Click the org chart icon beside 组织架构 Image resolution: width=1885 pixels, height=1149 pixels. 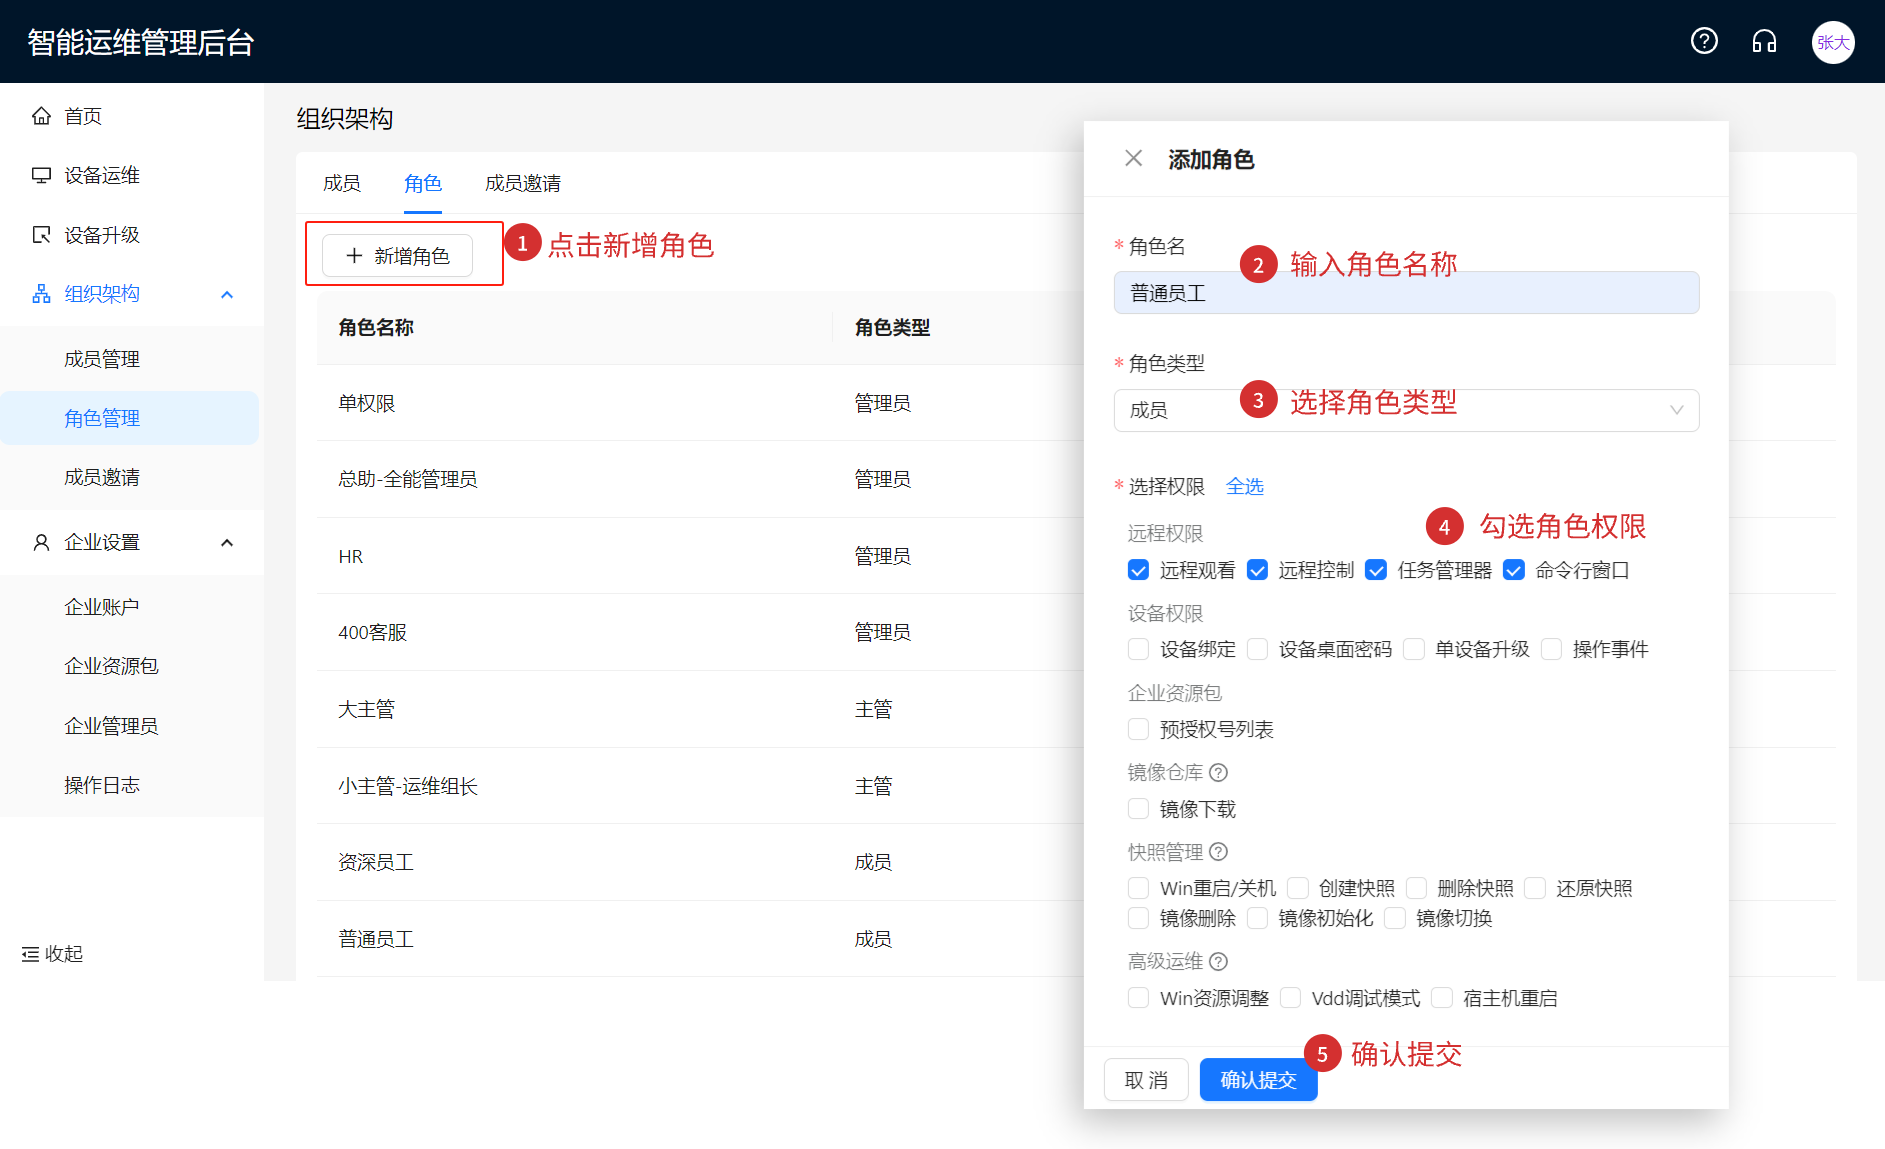coord(41,294)
